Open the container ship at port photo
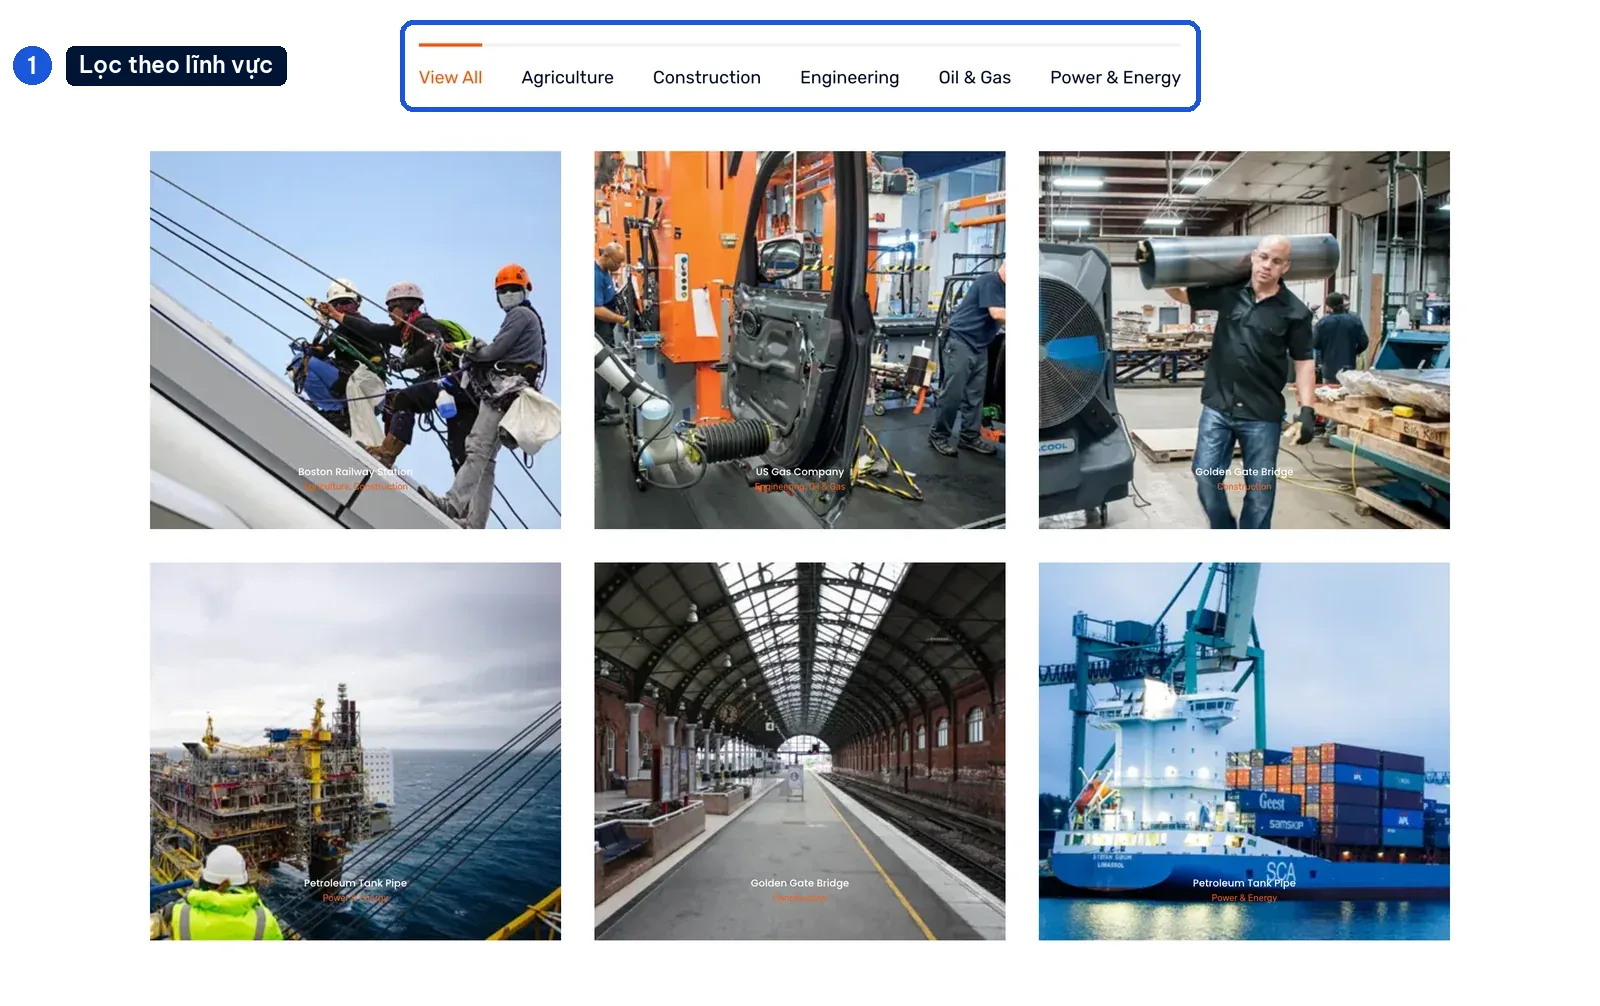 tap(1244, 751)
